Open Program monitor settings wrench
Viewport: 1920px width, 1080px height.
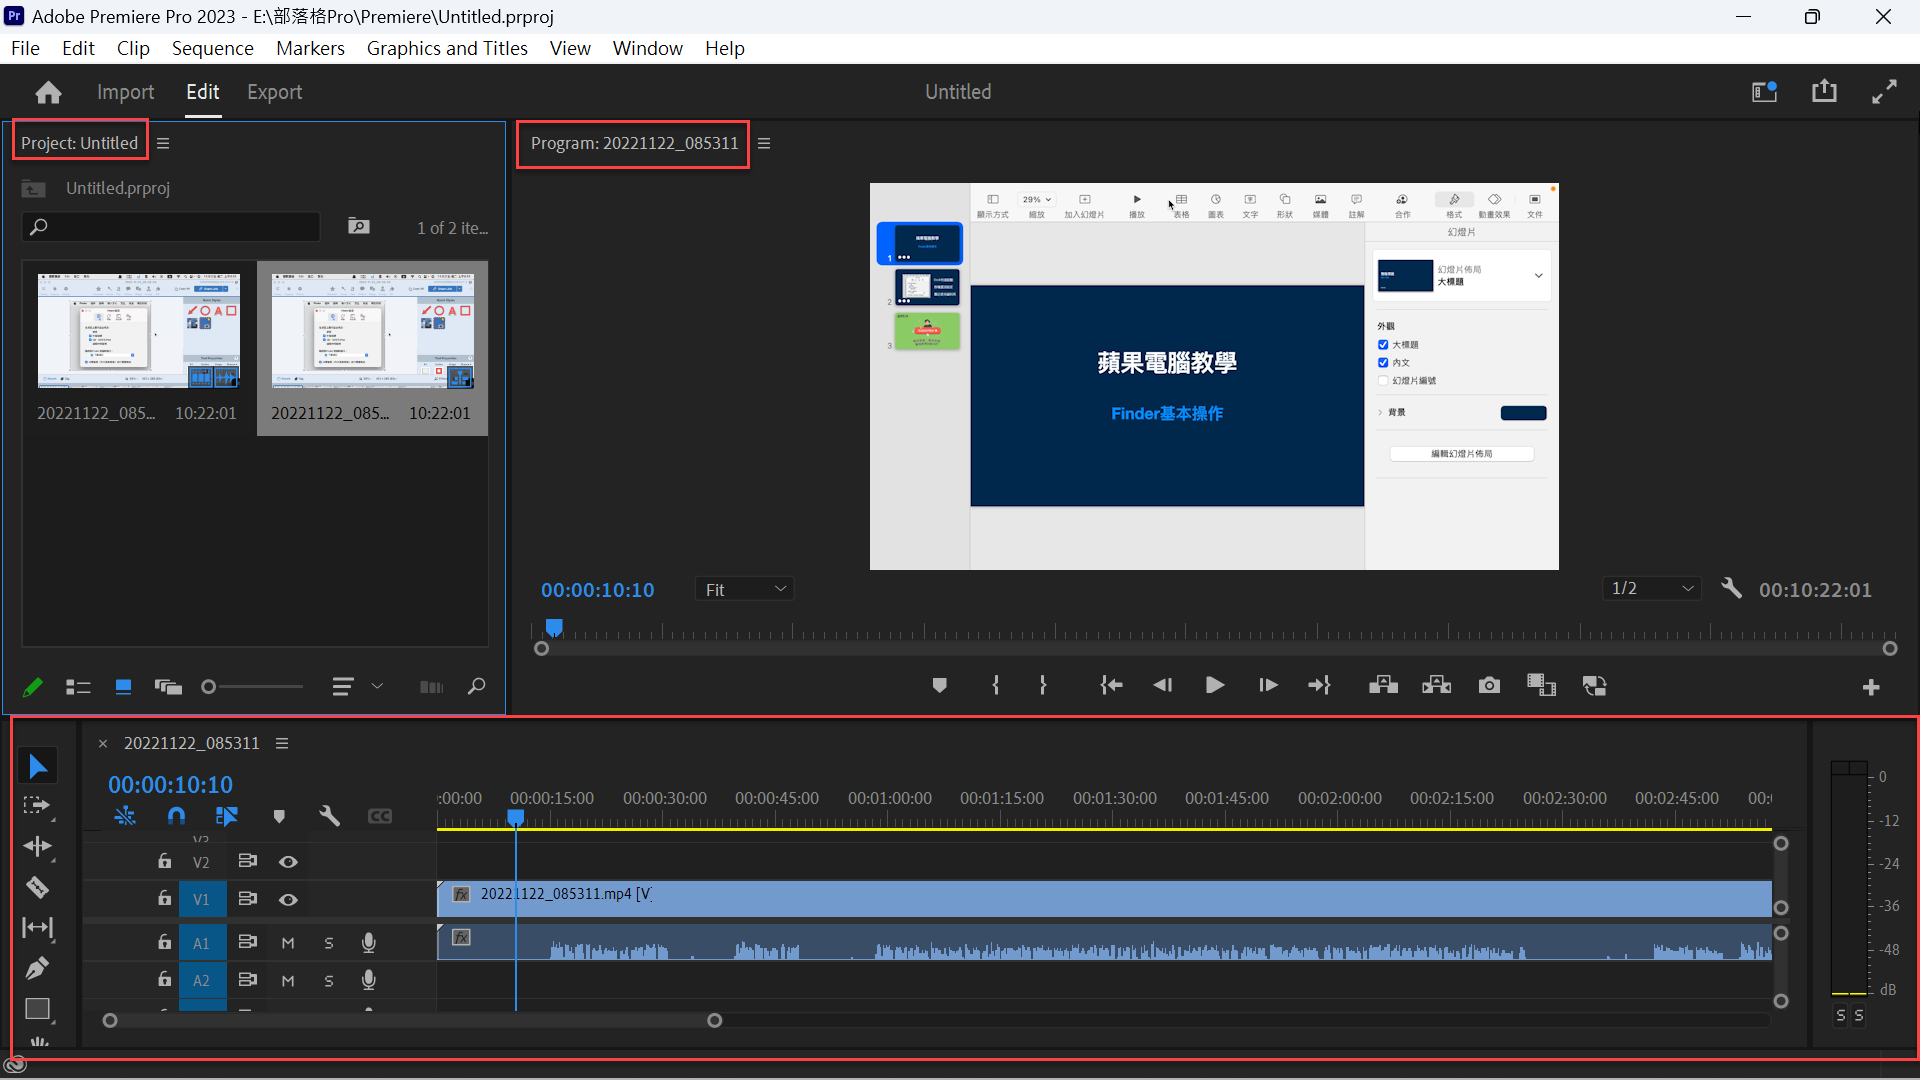click(x=1731, y=588)
